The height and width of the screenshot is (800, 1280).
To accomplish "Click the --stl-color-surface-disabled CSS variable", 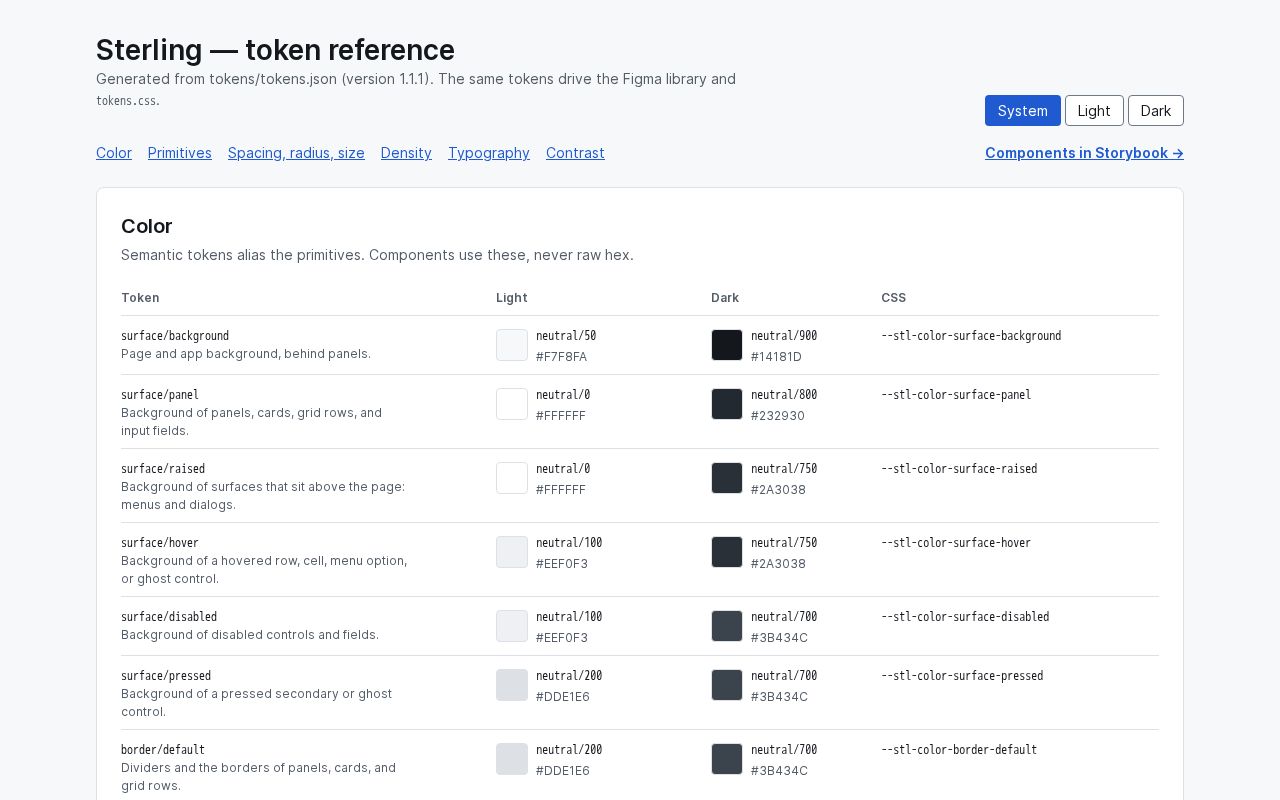I will pos(965,617).
